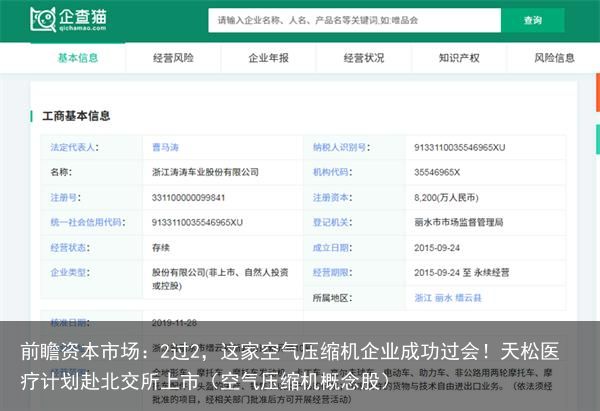This screenshot has height=411, width=600.
Task: Switch to the 经营风险 tab
Action: (173, 58)
